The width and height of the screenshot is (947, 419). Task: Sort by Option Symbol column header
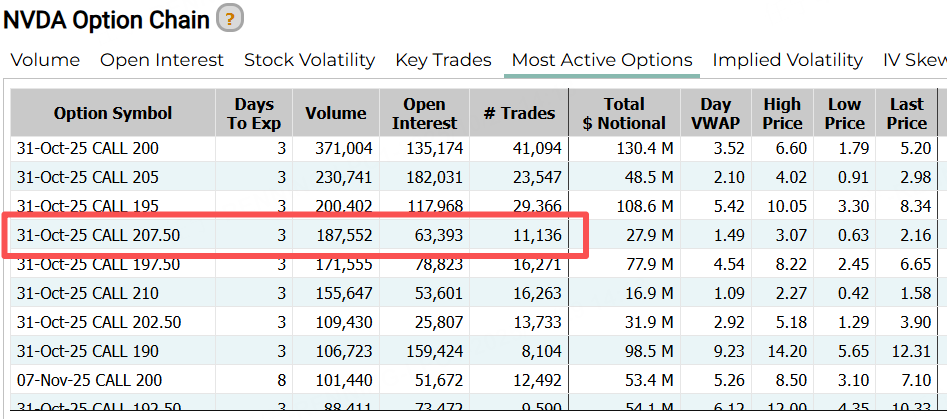(113, 113)
